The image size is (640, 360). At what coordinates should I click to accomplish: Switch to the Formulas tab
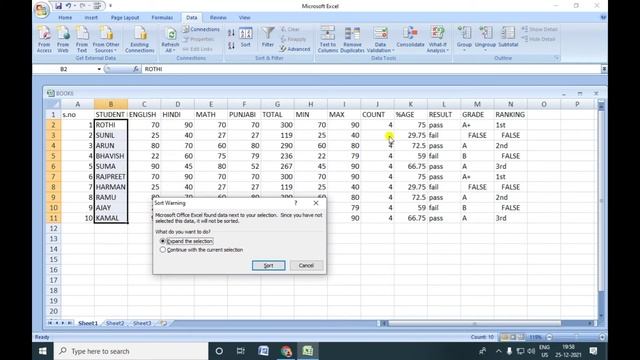162,18
